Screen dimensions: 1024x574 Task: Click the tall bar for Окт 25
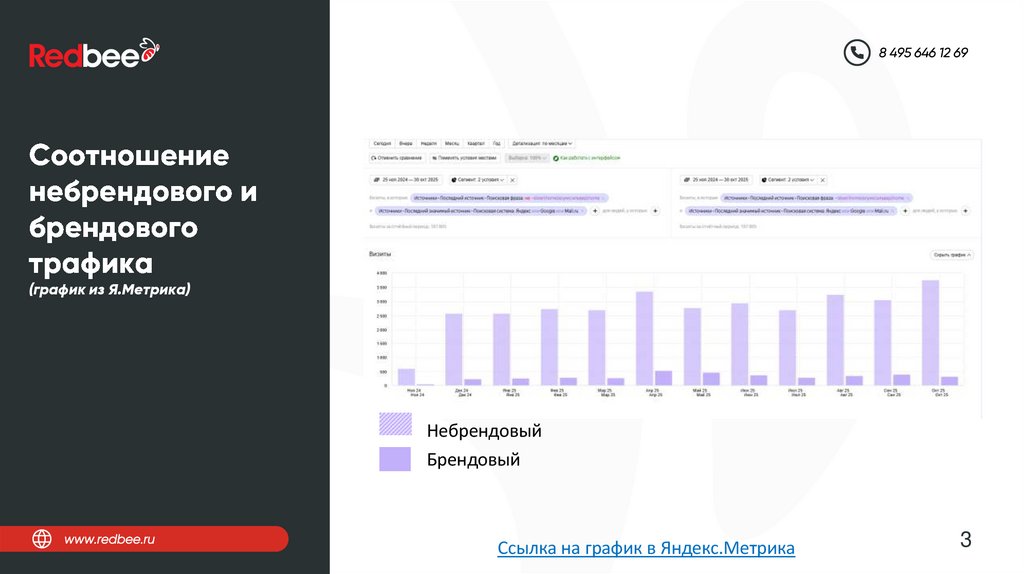(x=930, y=332)
